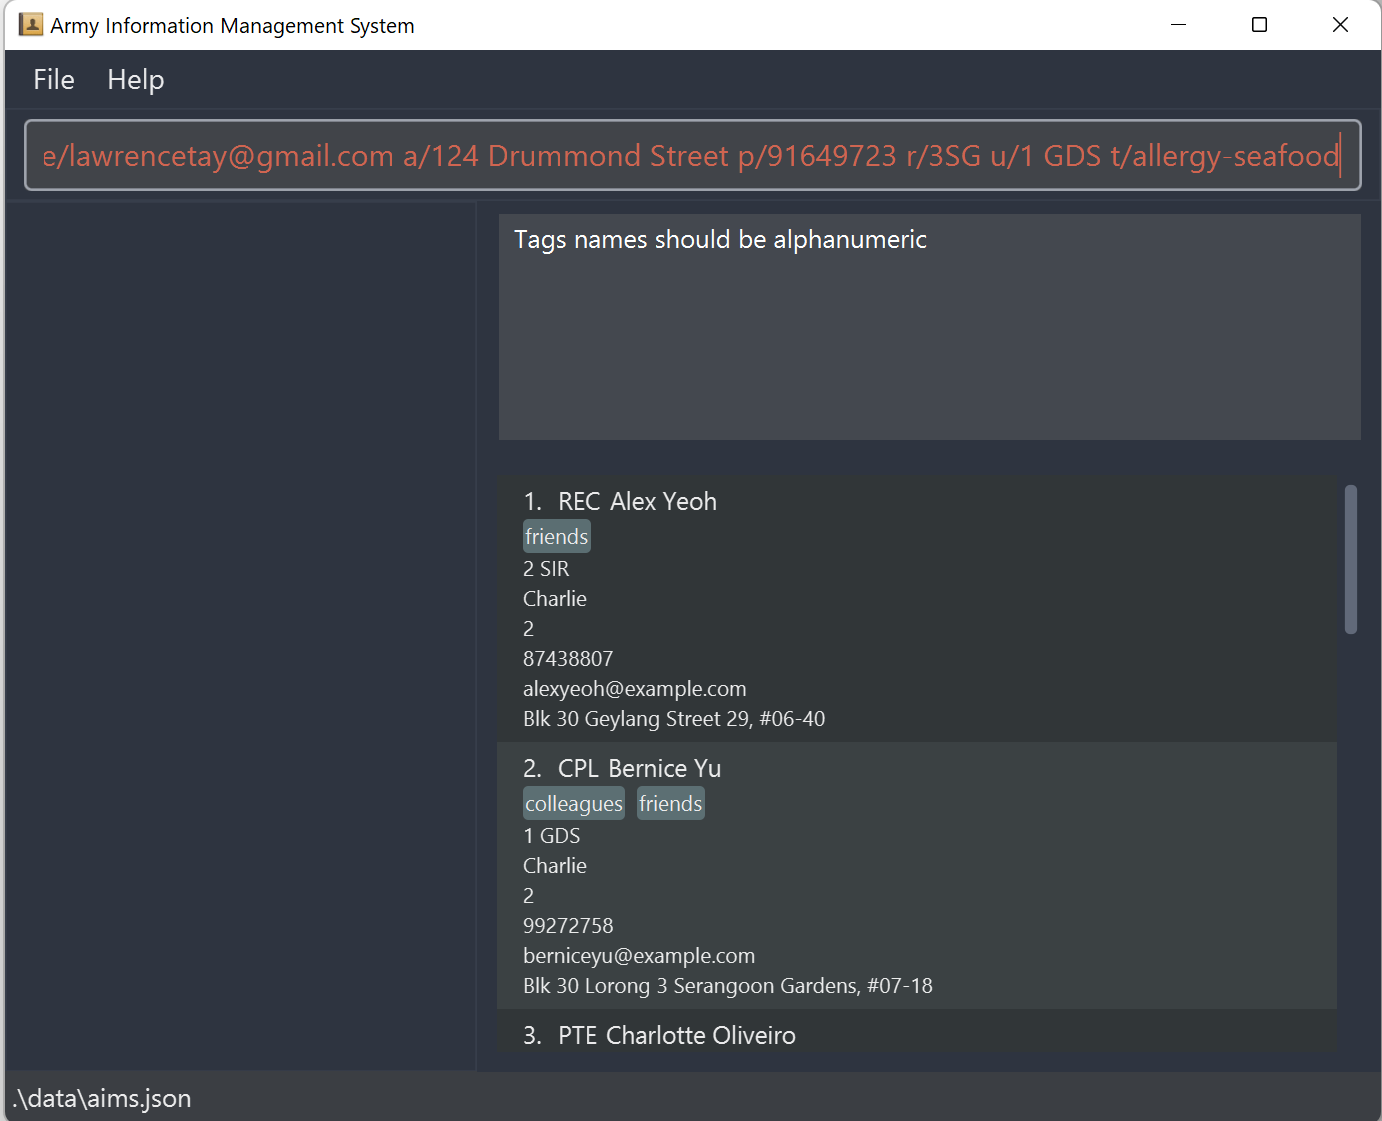
Task: Click '2 SIR' unit of Alex Yeoh
Action: pyautogui.click(x=546, y=569)
